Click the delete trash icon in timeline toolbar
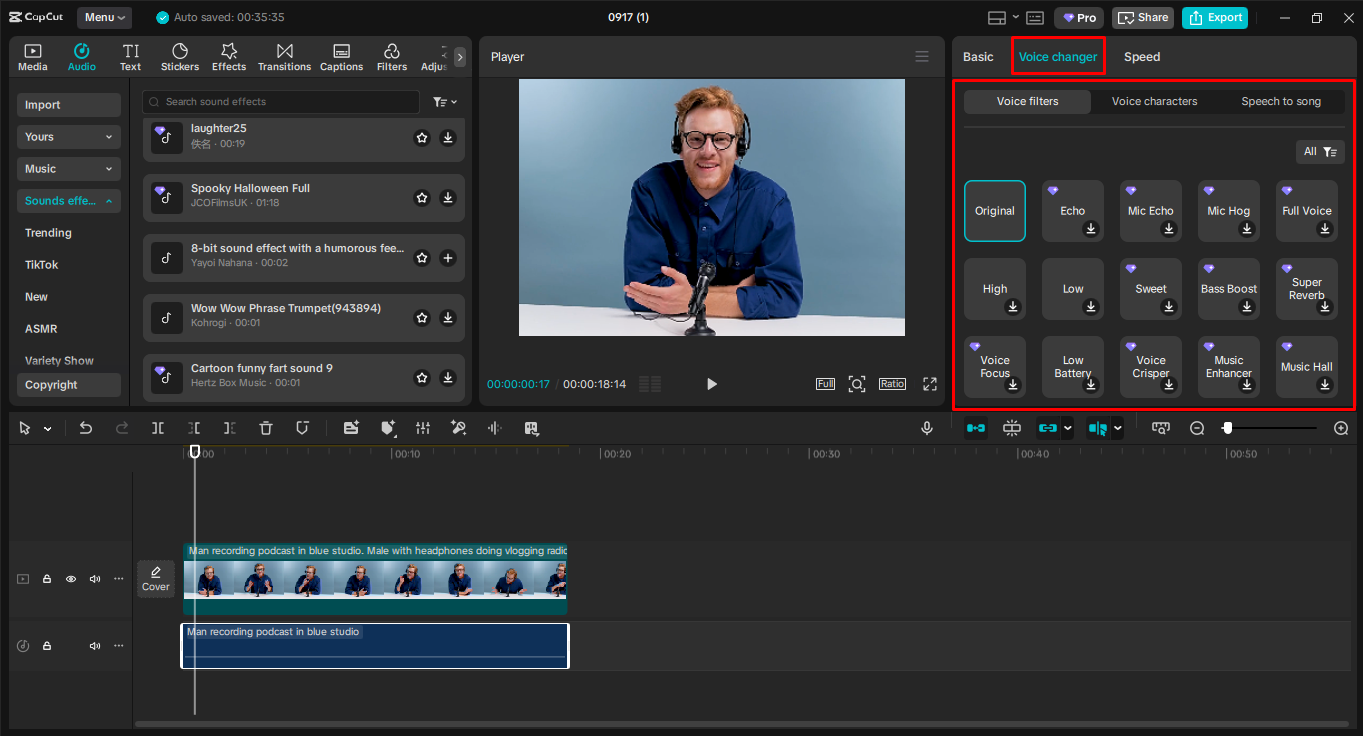 [x=266, y=428]
